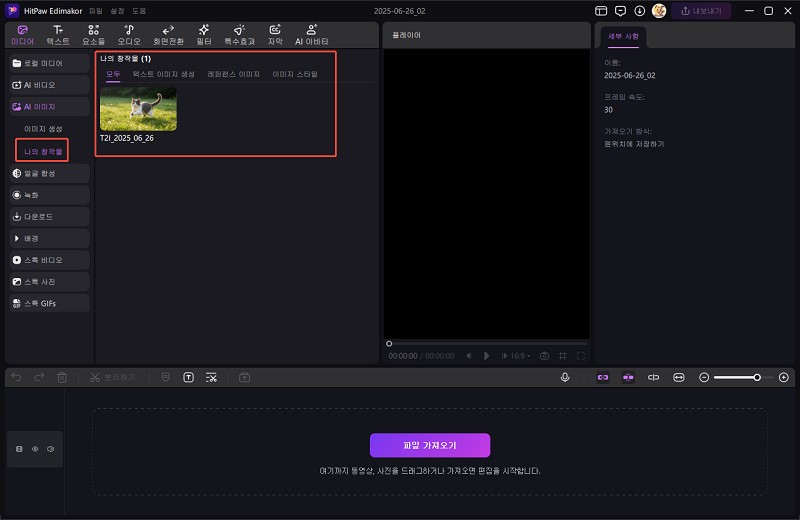Screen dimensions: 800x520
Task: Open the 오디오 (Audio) tab
Action: [x=129, y=35]
